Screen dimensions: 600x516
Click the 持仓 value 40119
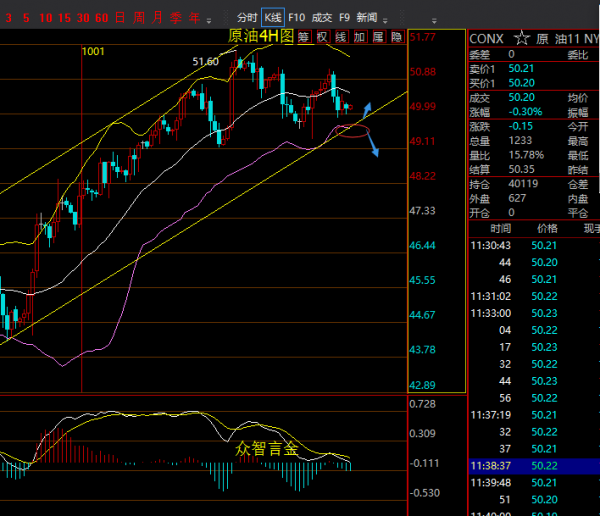[x=523, y=184]
